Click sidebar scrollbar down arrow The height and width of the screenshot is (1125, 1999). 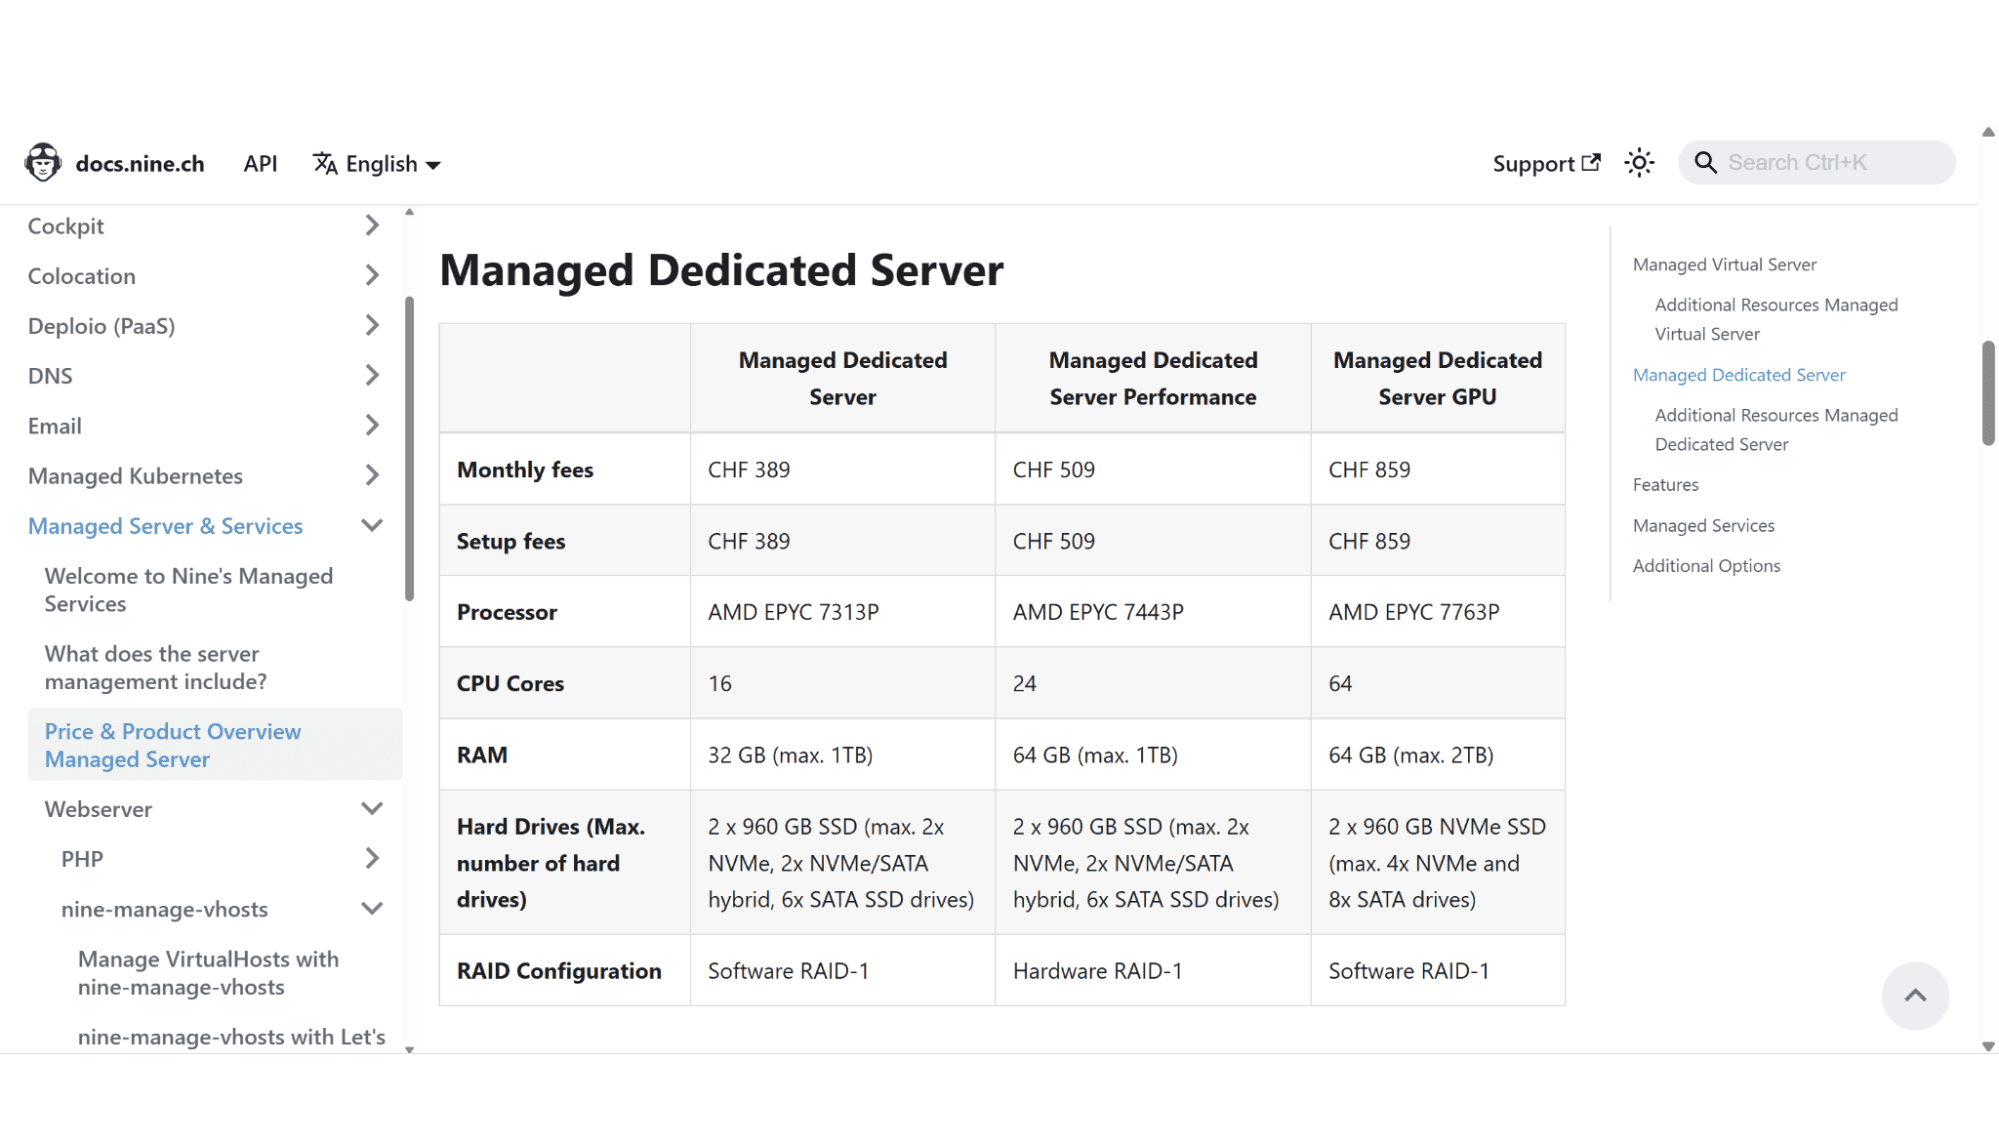[409, 1049]
